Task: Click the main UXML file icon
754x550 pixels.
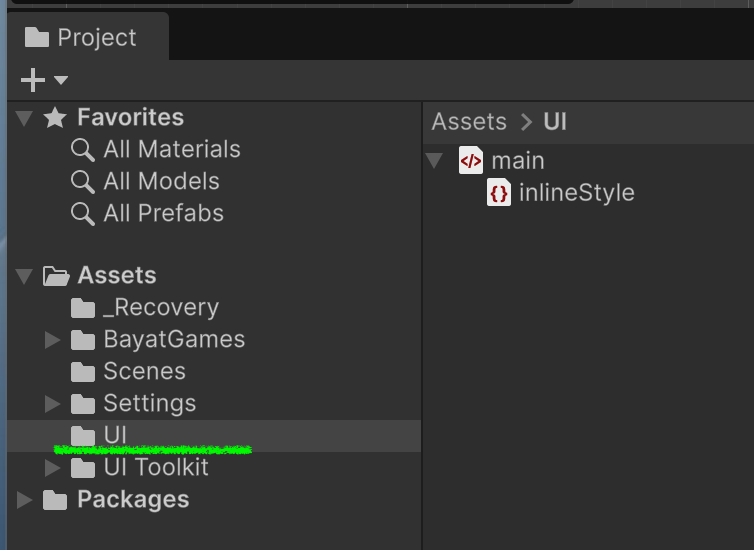Action: [x=471, y=160]
